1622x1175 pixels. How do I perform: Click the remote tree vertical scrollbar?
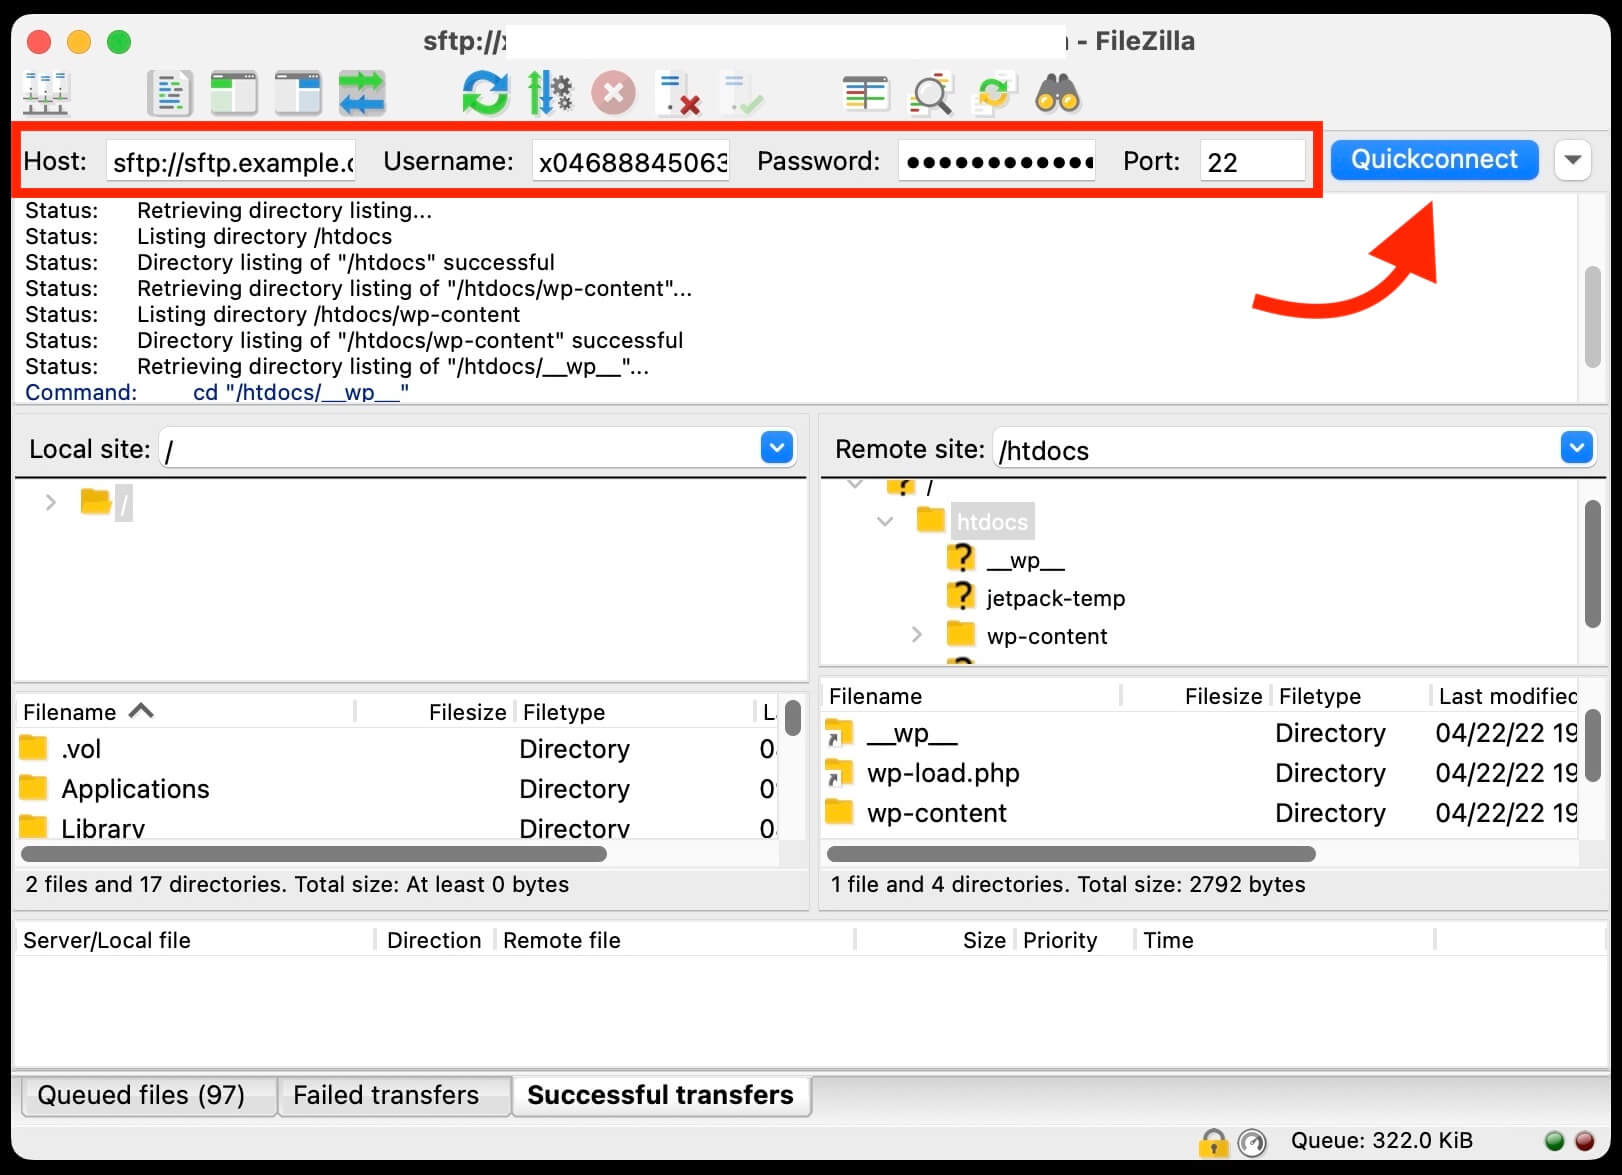pyautogui.click(x=1593, y=564)
